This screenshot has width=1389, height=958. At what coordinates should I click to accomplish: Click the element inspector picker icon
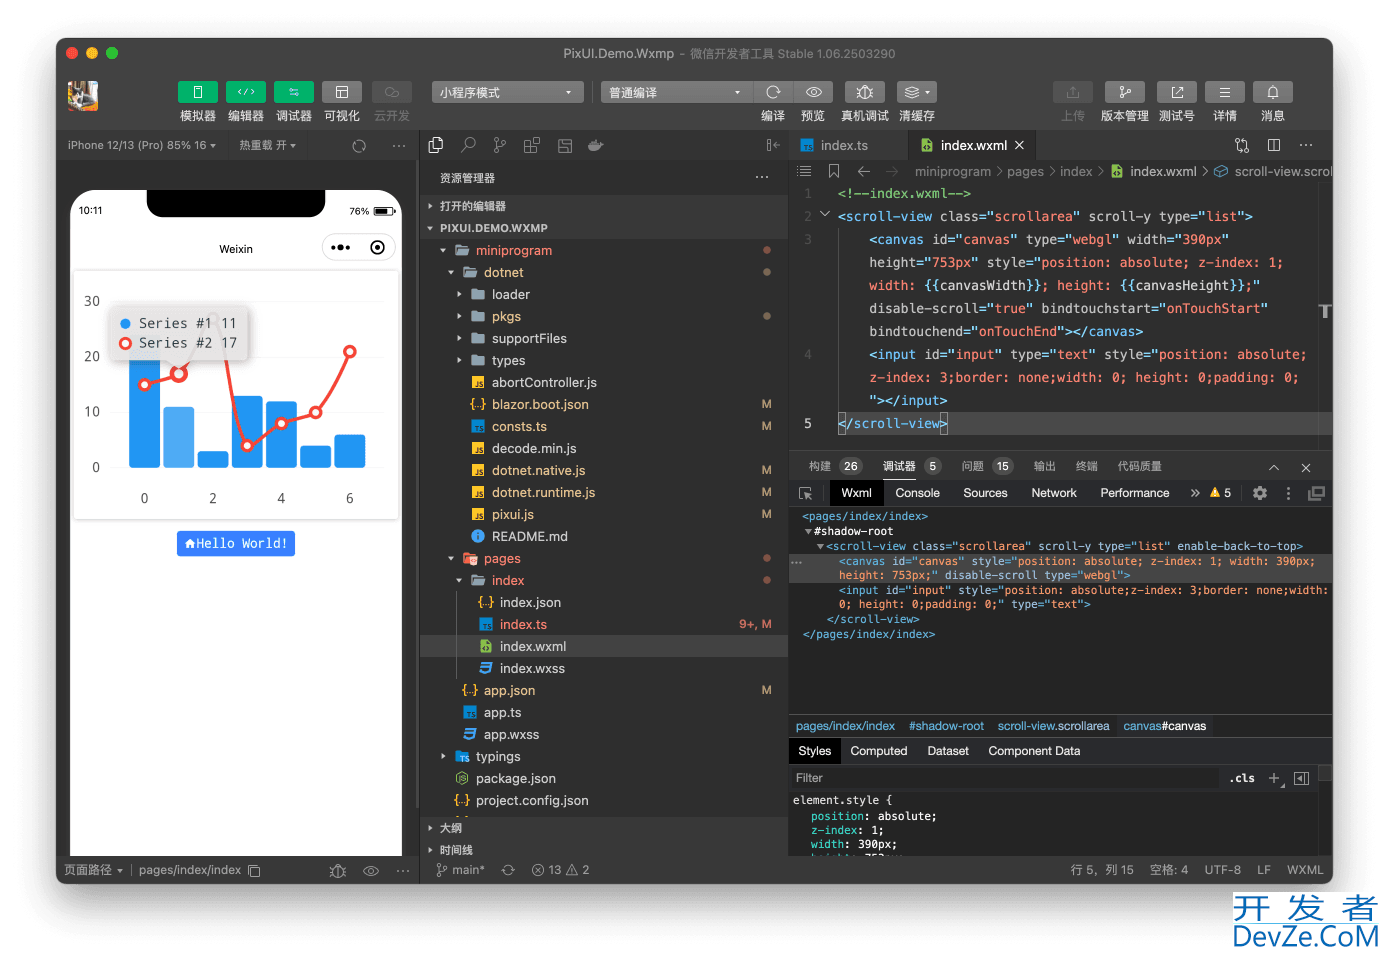pos(806,493)
